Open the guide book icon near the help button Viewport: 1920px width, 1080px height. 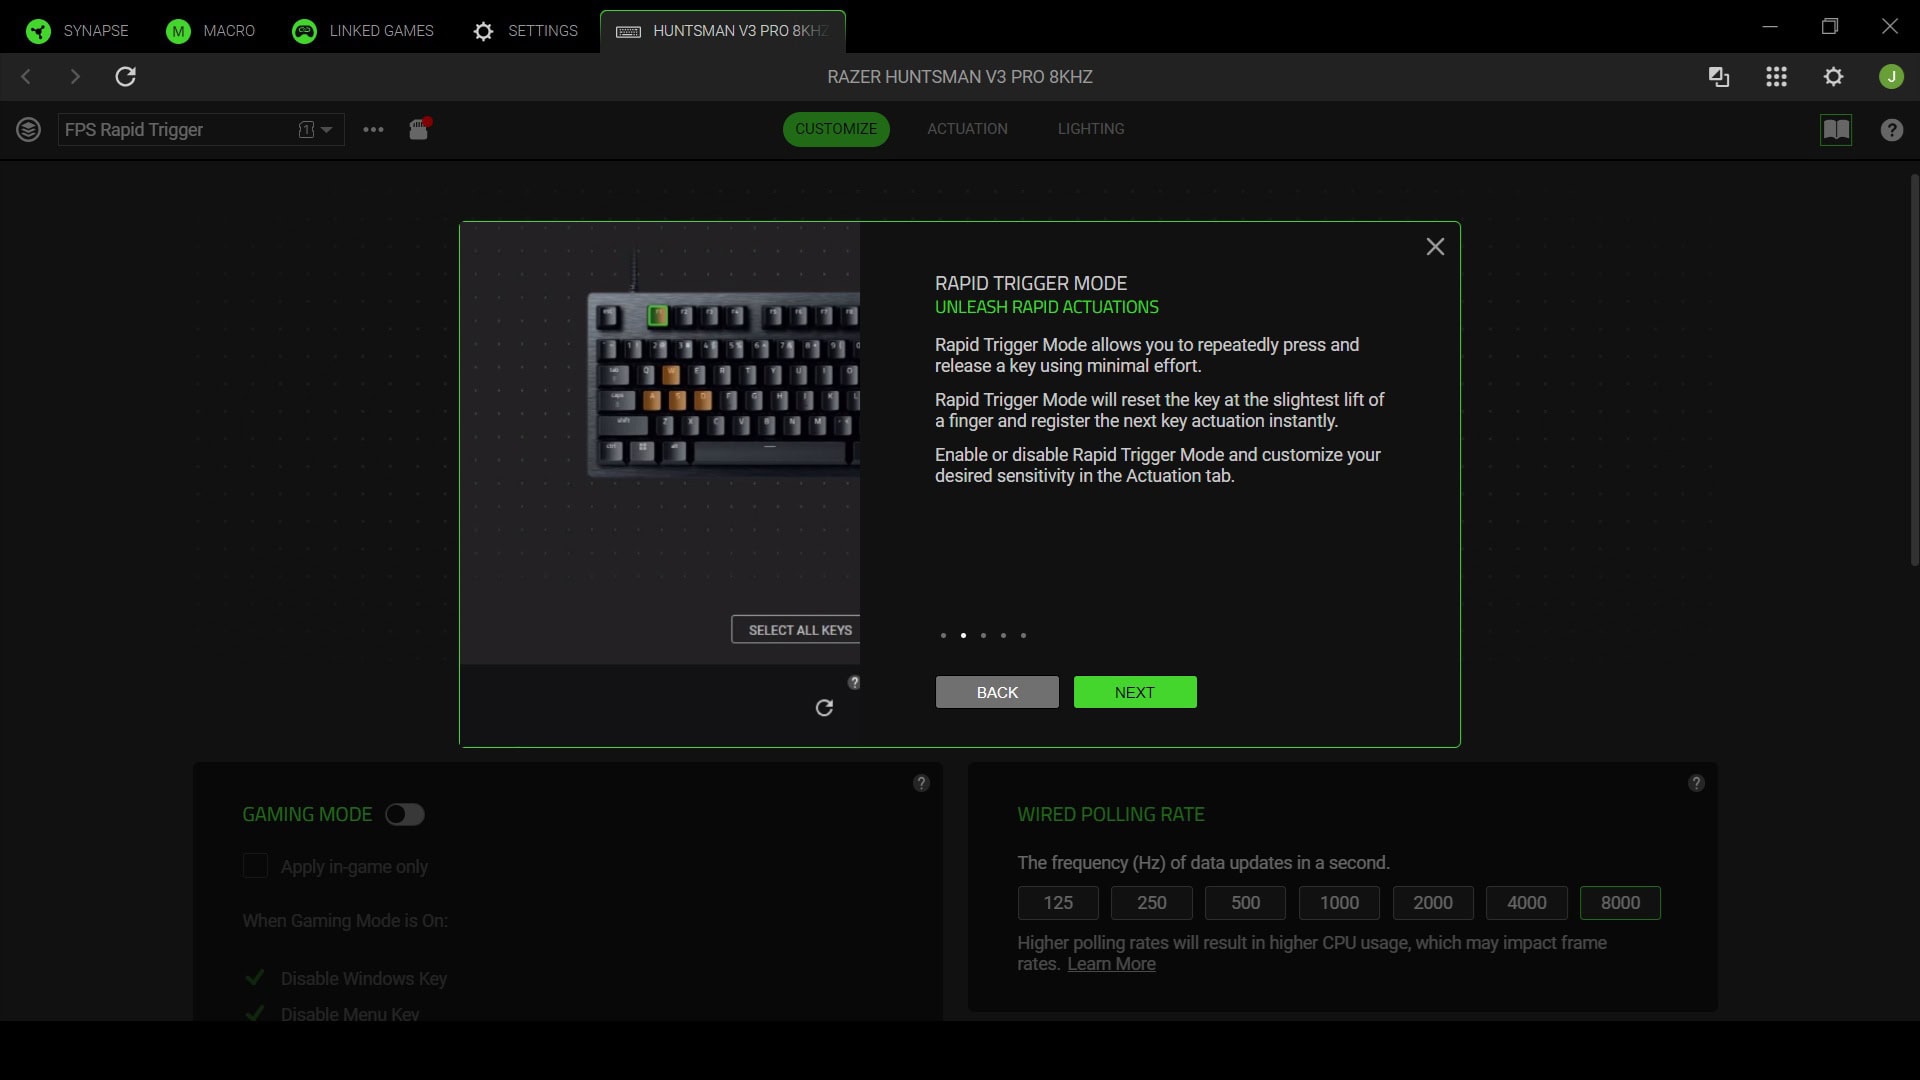pyautogui.click(x=1836, y=130)
